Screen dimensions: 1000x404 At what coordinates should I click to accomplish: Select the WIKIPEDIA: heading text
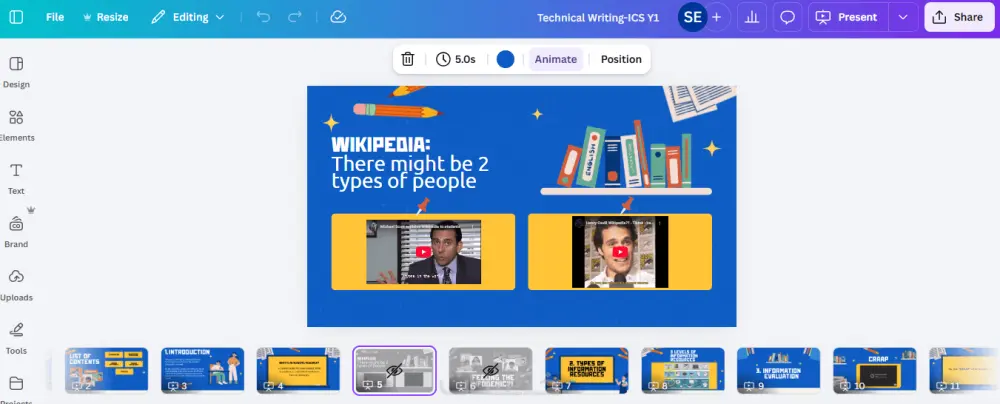coord(381,144)
